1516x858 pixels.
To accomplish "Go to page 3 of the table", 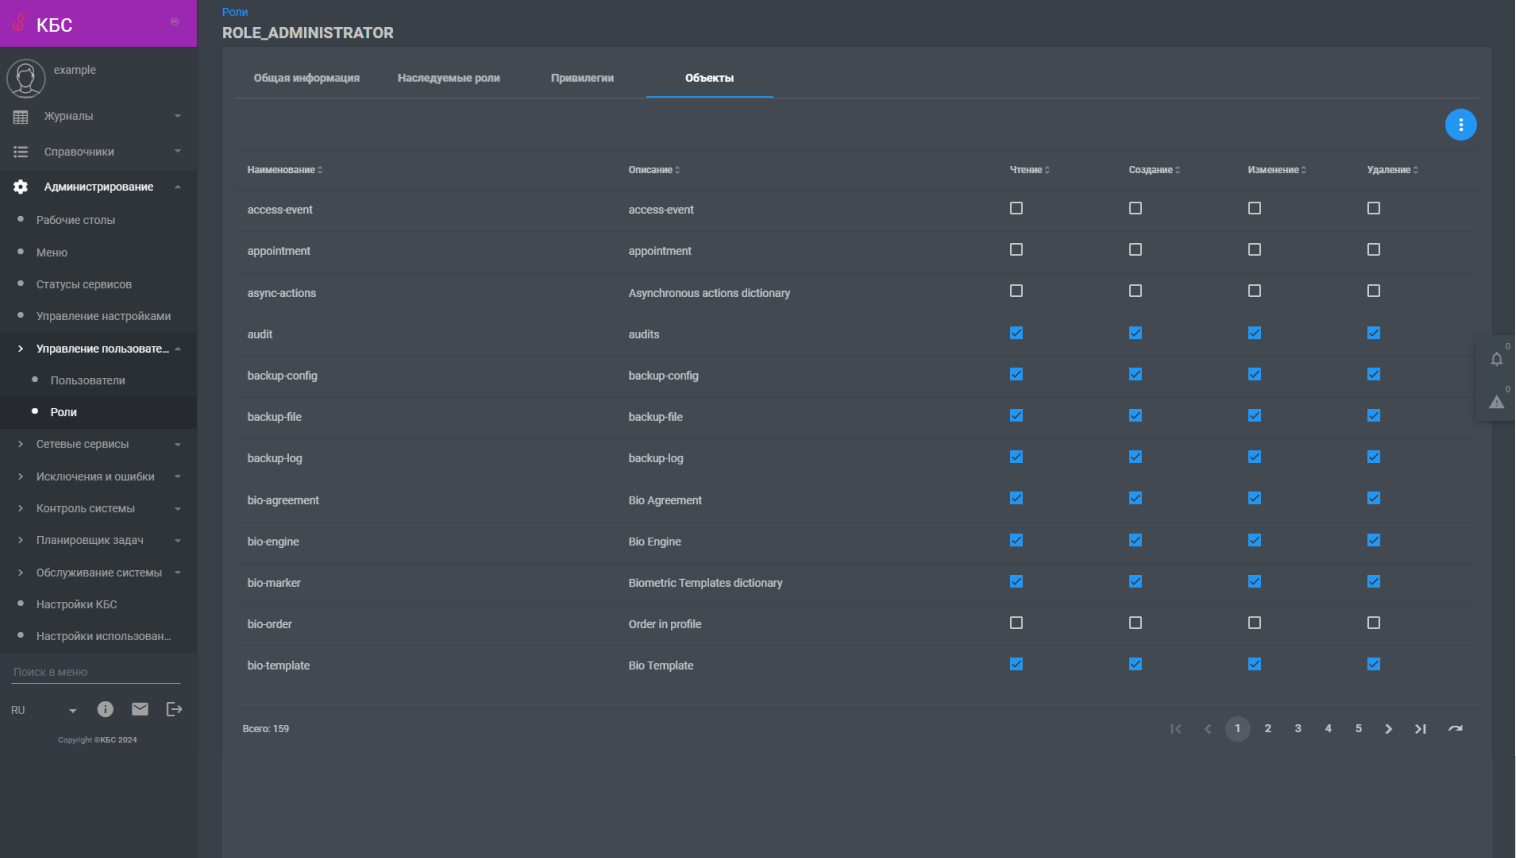I will (1298, 729).
